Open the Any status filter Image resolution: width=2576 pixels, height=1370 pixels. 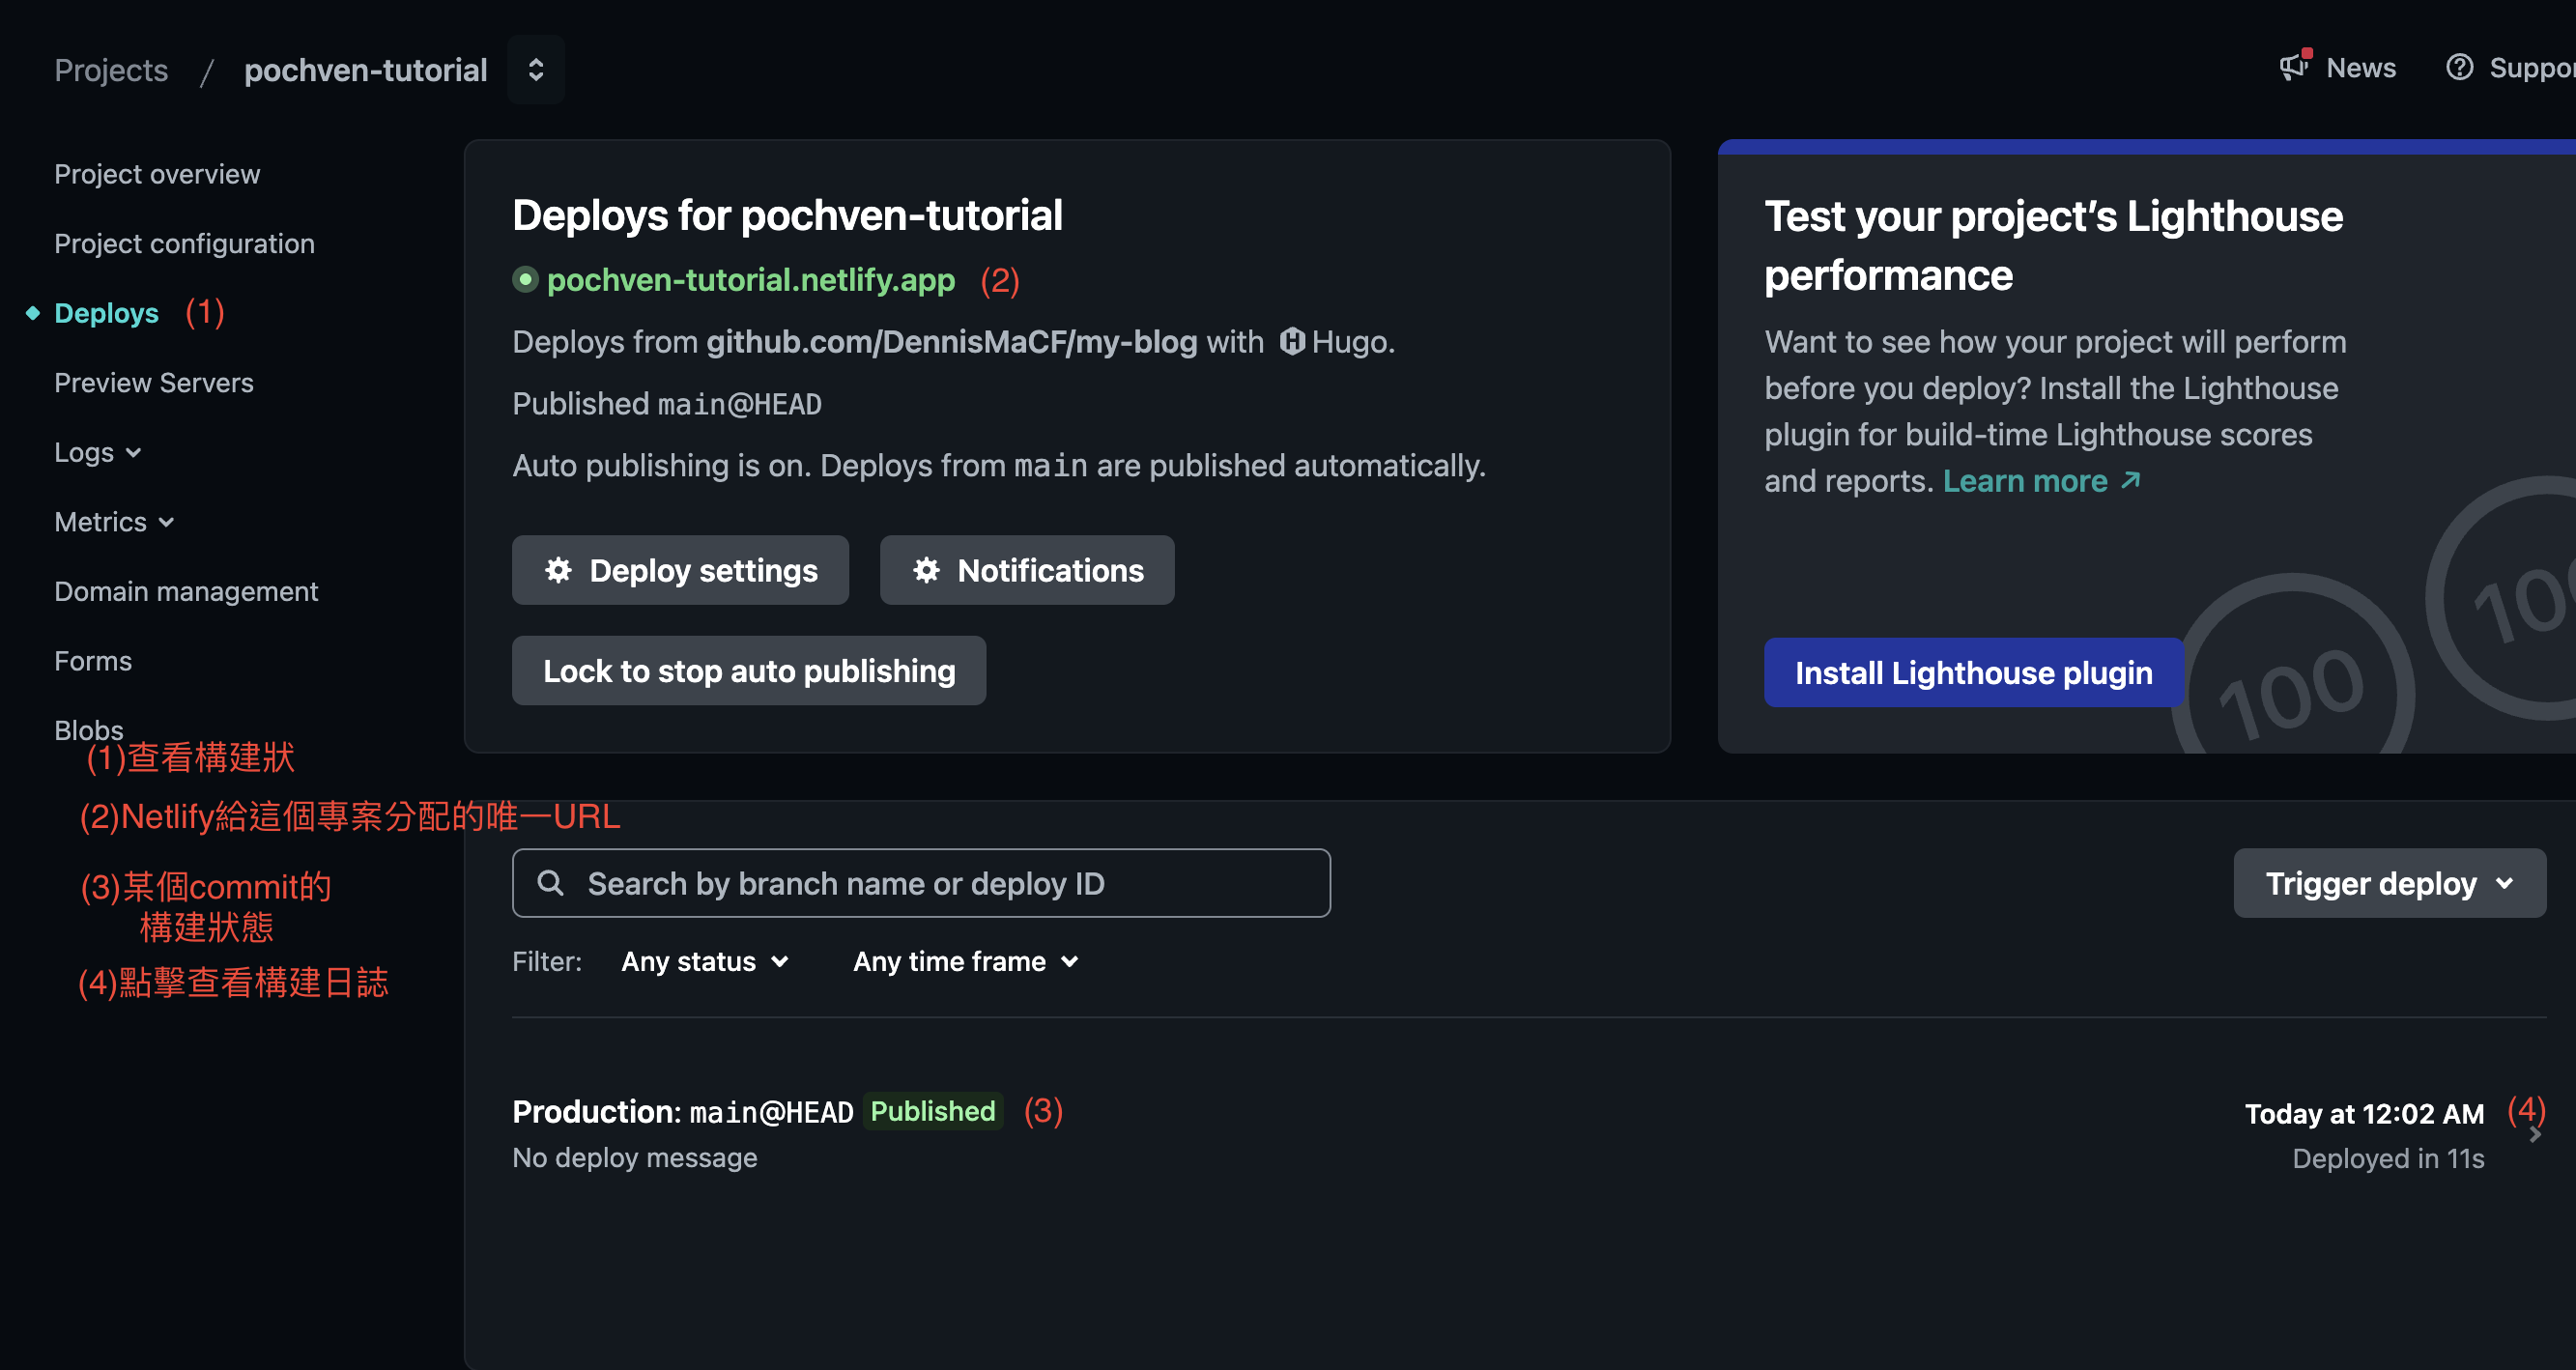coord(705,961)
